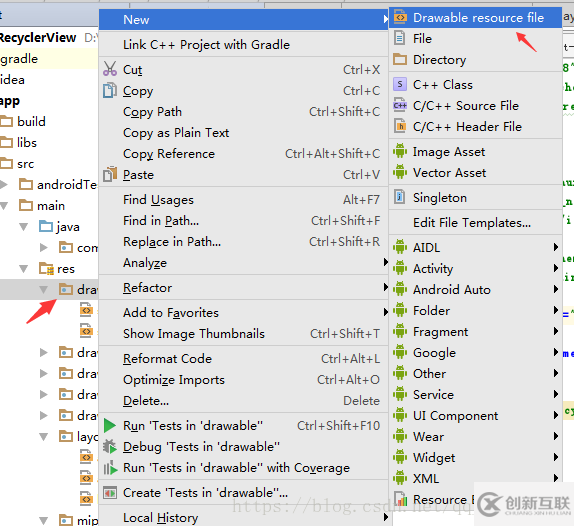The height and width of the screenshot is (526, 574).
Task: Click the Cut scissors icon
Action: [110, 69]
